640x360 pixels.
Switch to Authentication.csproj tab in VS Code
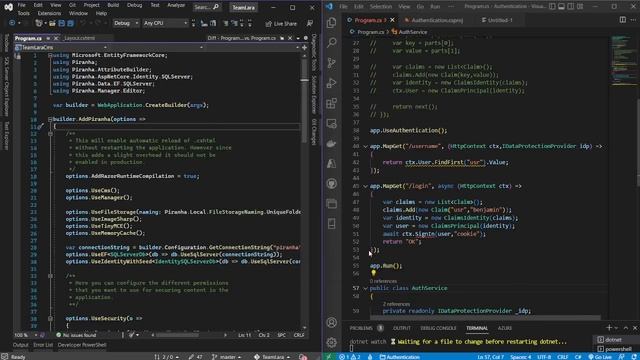(434, 20)
